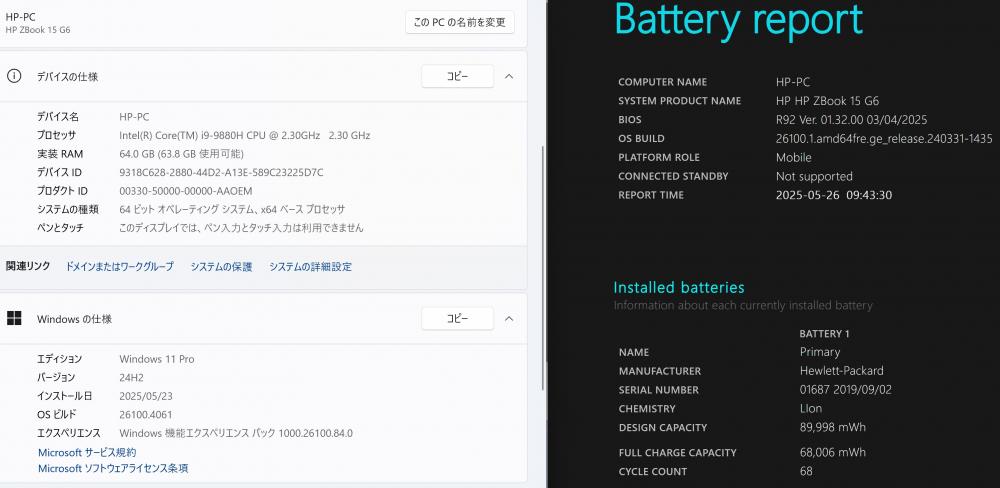Select the OS ビルド value 26100.4061
The width and height of the screenshot is (1000, 488).
pos(146,415)
